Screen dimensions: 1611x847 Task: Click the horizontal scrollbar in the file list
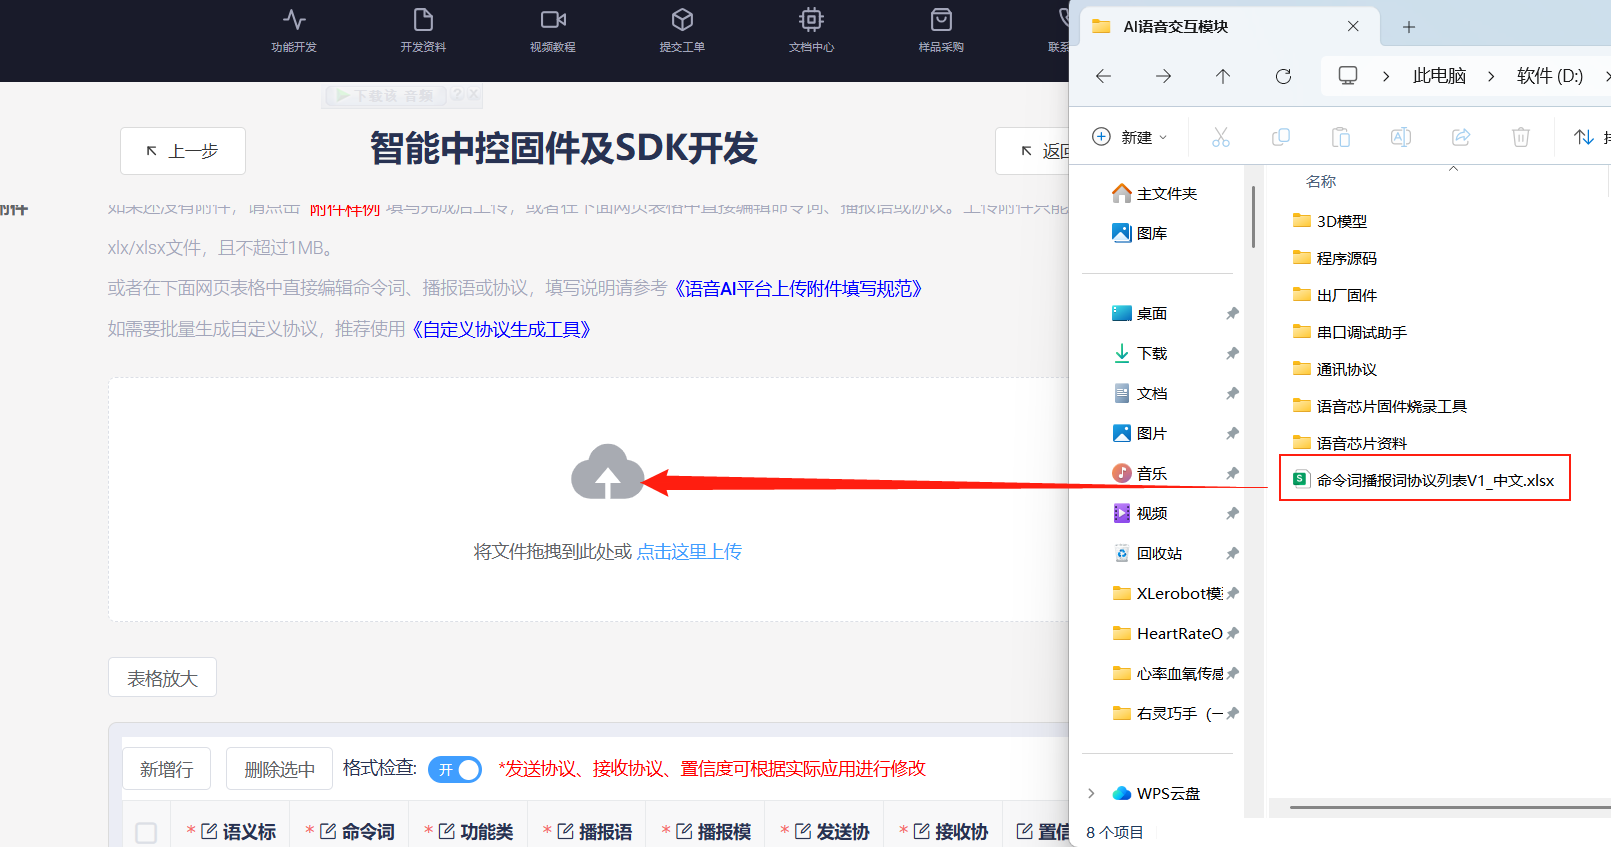(1450, 807)
